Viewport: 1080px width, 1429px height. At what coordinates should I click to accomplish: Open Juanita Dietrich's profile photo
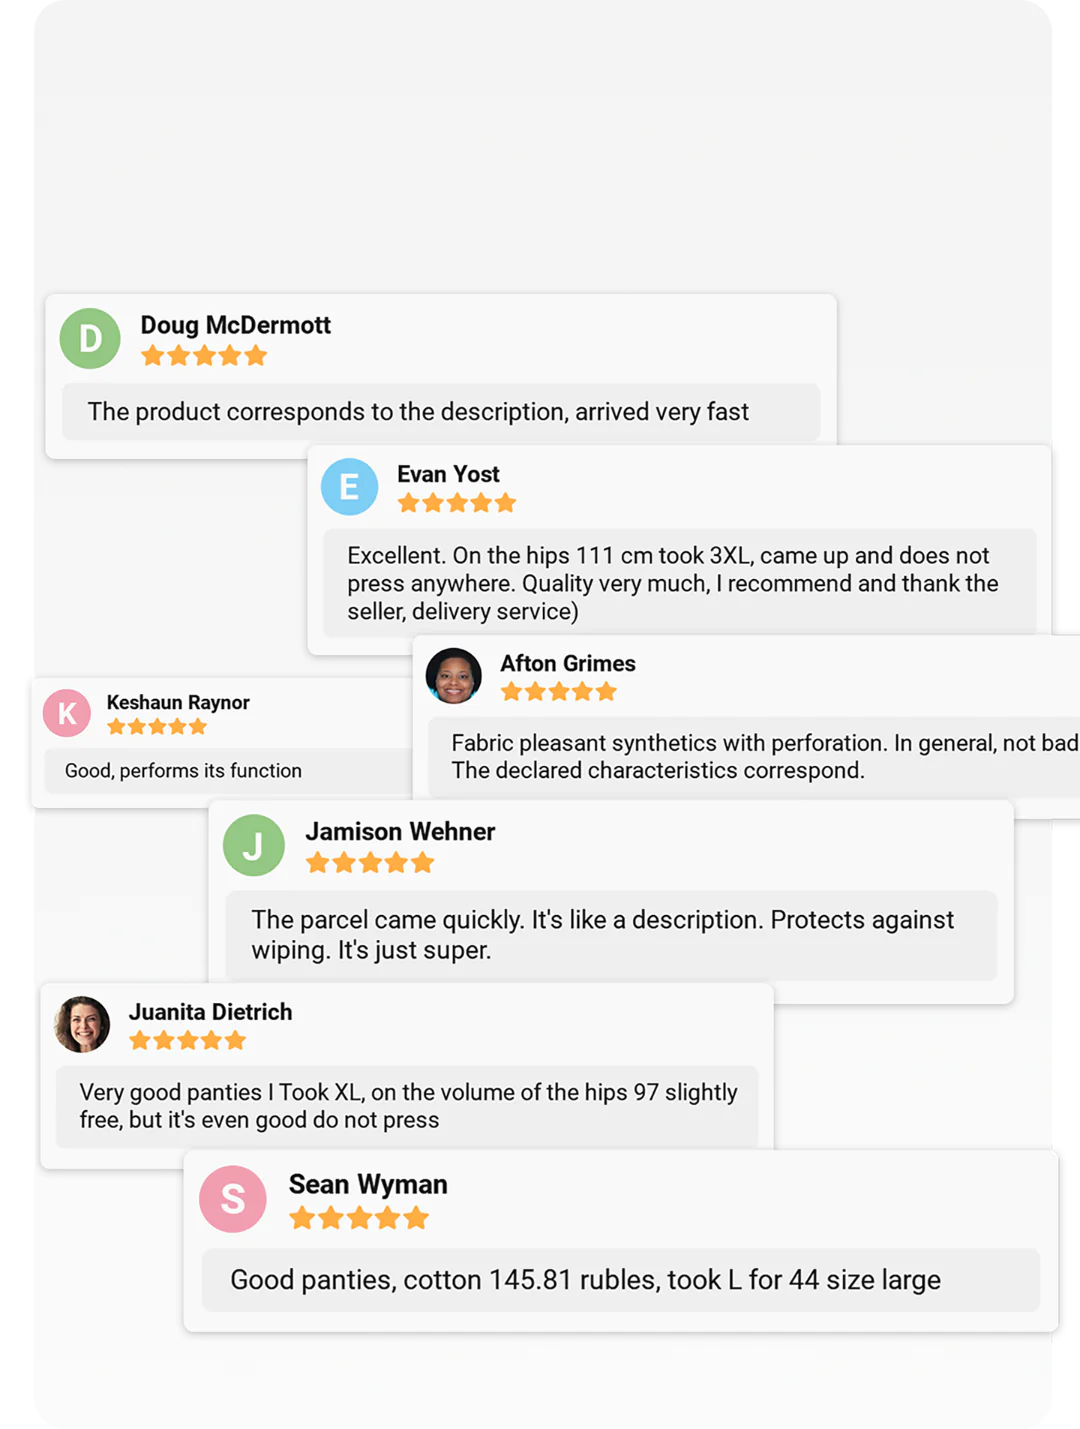pyautogui.click(x=82, y=1024)
